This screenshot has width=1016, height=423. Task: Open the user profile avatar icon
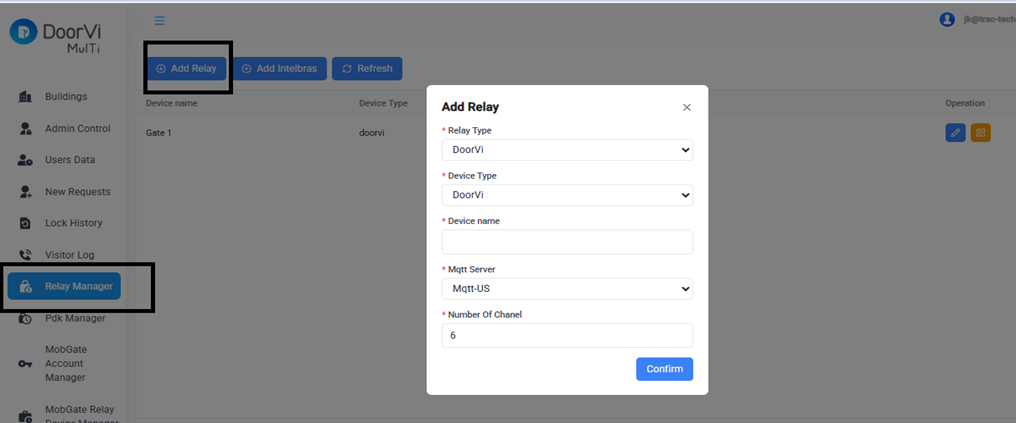(947, 19)
